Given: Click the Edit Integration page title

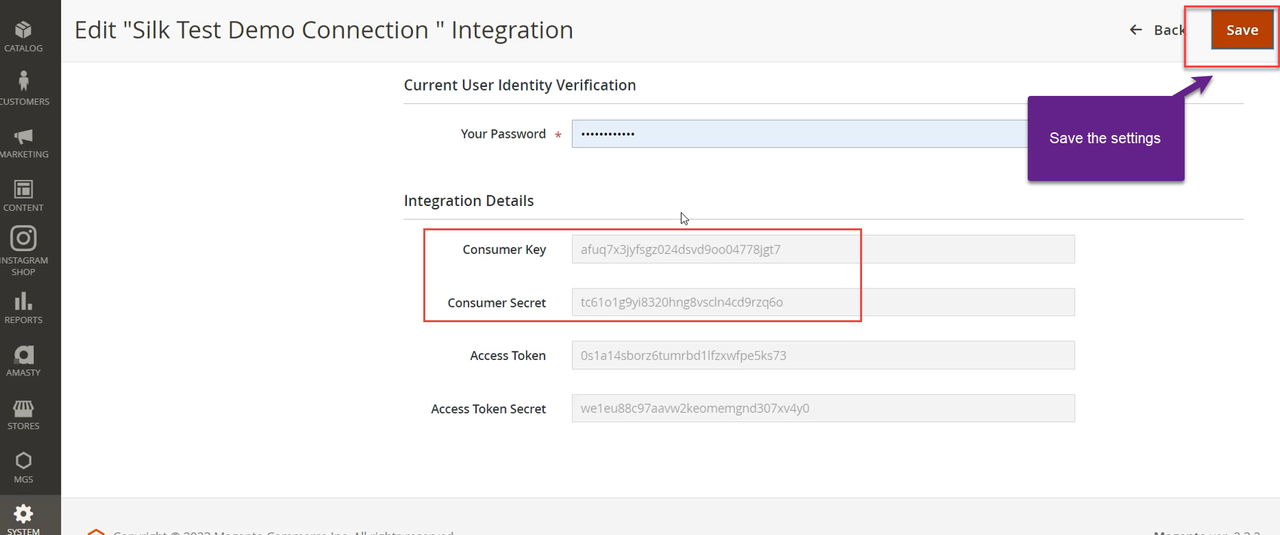Looking at the screenshot, I should (324, 30).
